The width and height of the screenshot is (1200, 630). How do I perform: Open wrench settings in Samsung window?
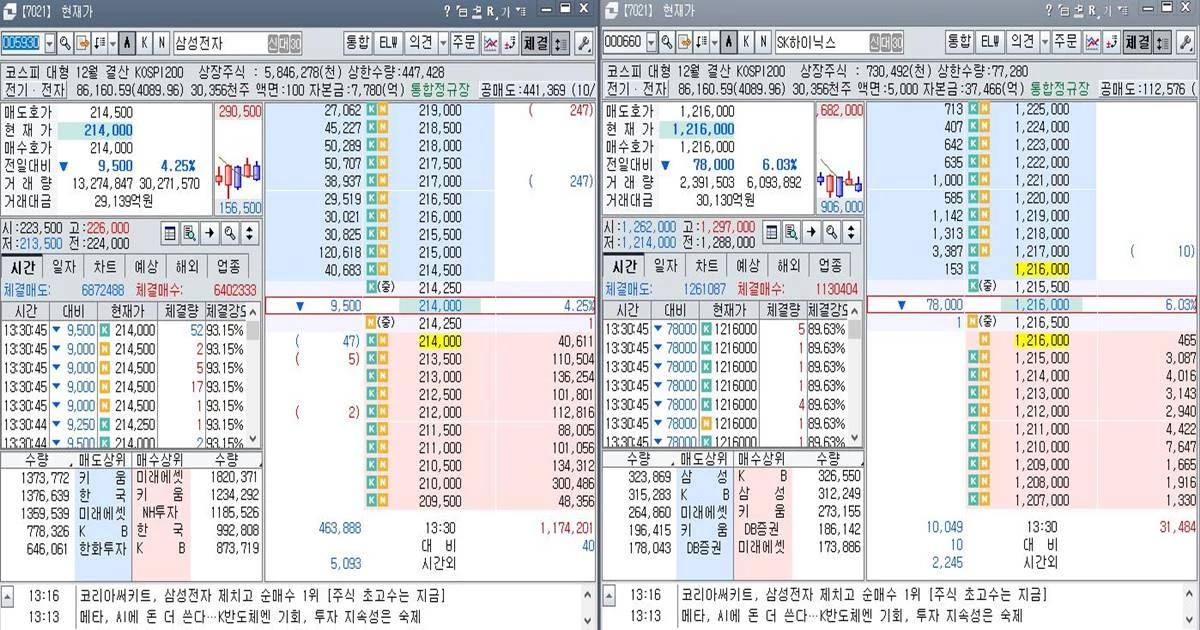(x=583, y=43)
